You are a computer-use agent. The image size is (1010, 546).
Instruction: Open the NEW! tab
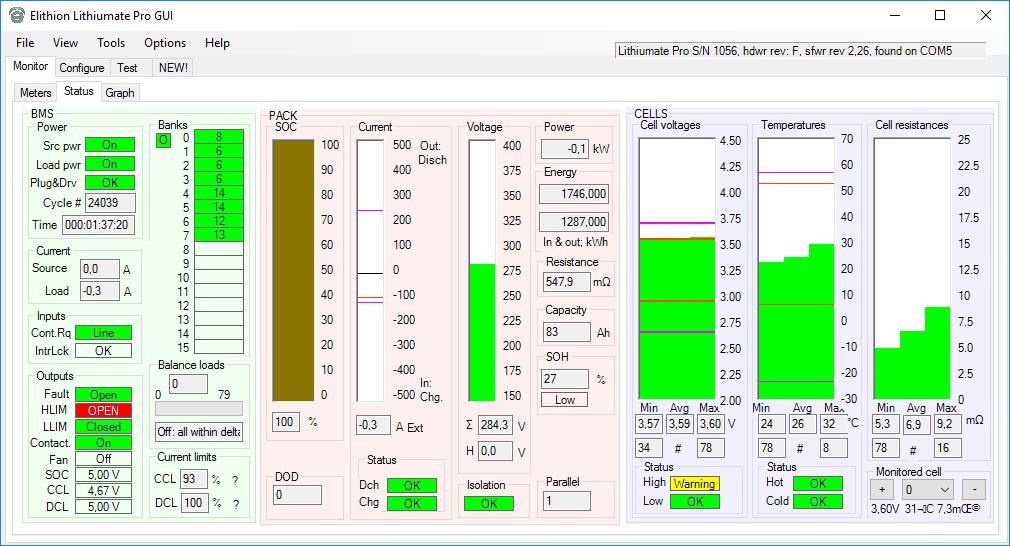[x=173, y=68]
